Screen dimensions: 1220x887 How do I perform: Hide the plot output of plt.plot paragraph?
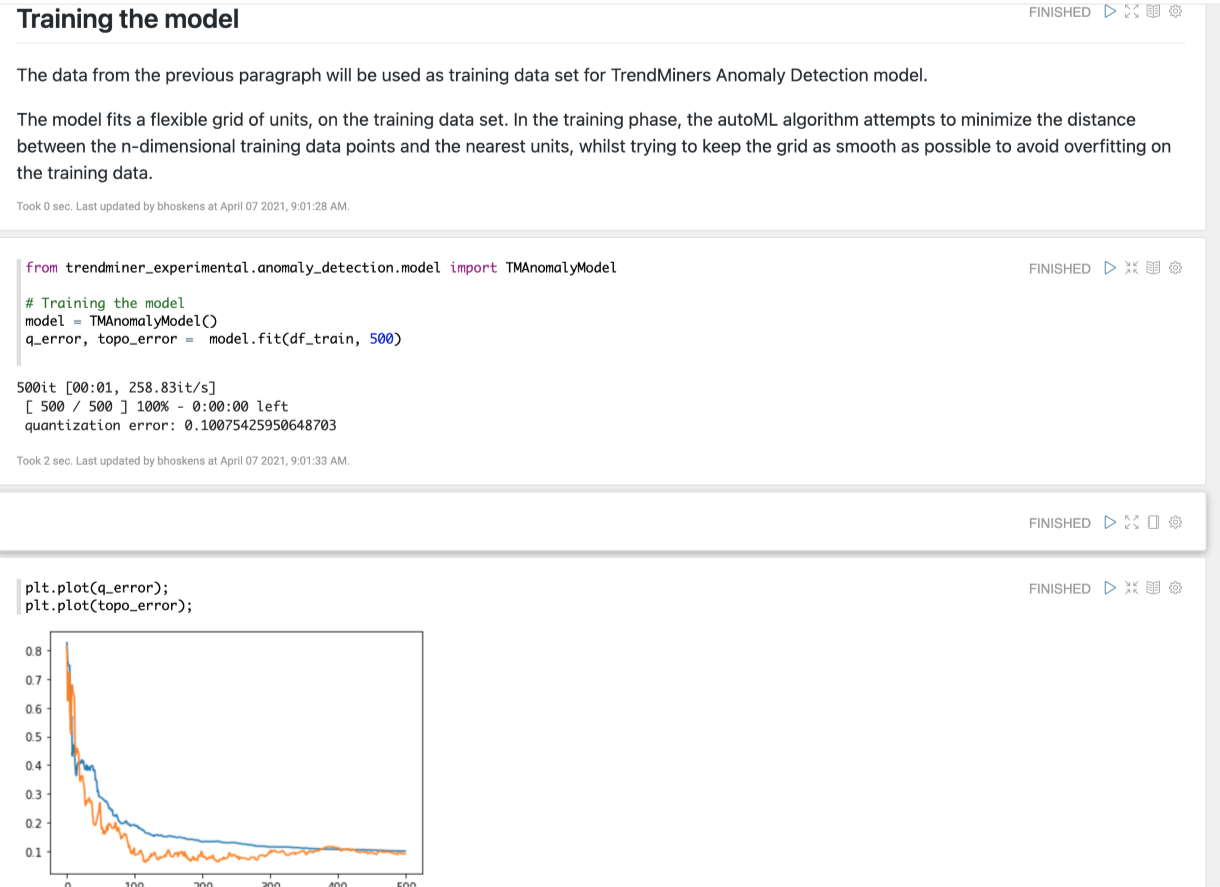tap(1153, 588)
